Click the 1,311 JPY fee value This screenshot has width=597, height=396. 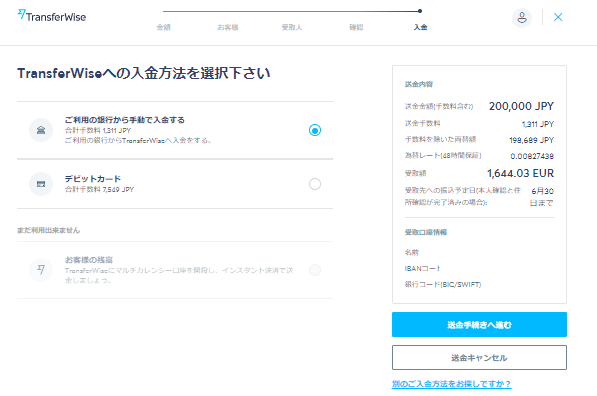click(538, 124)
